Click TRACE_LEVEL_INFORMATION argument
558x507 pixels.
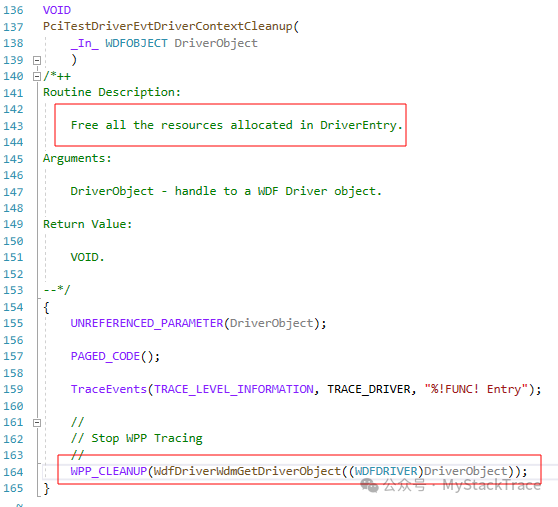pos(233,389)
